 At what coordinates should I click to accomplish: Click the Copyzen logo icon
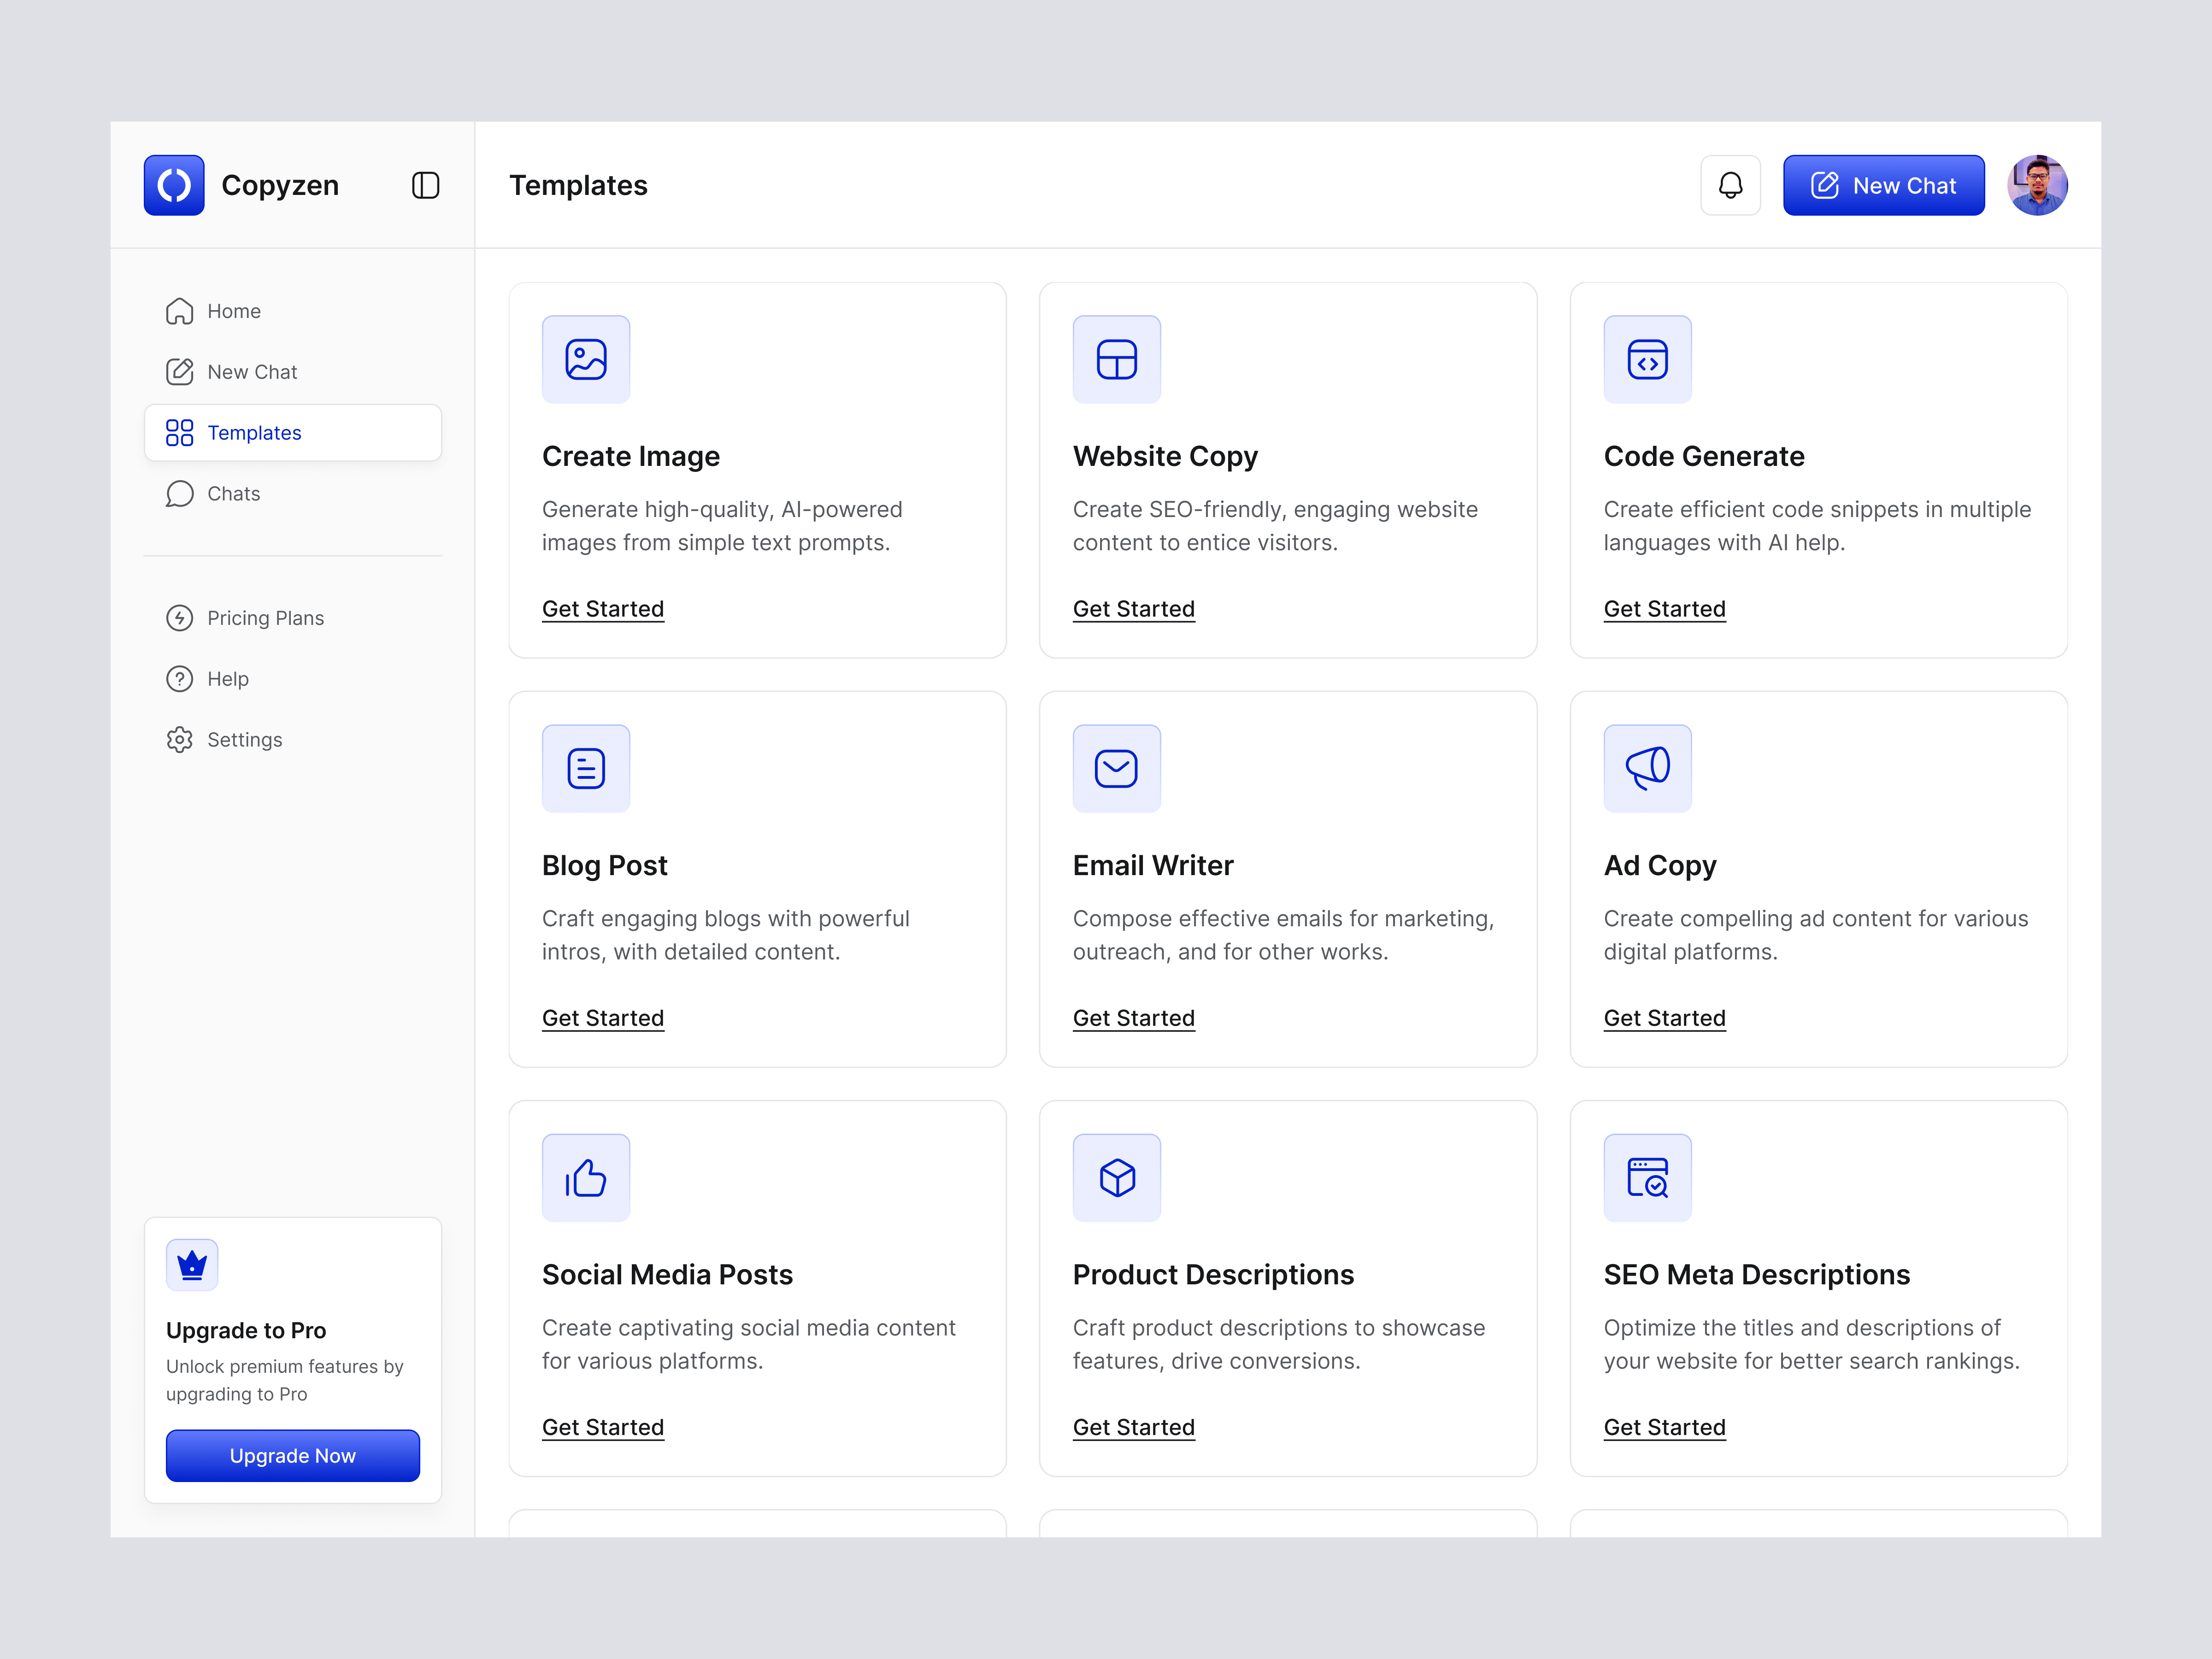174,185
